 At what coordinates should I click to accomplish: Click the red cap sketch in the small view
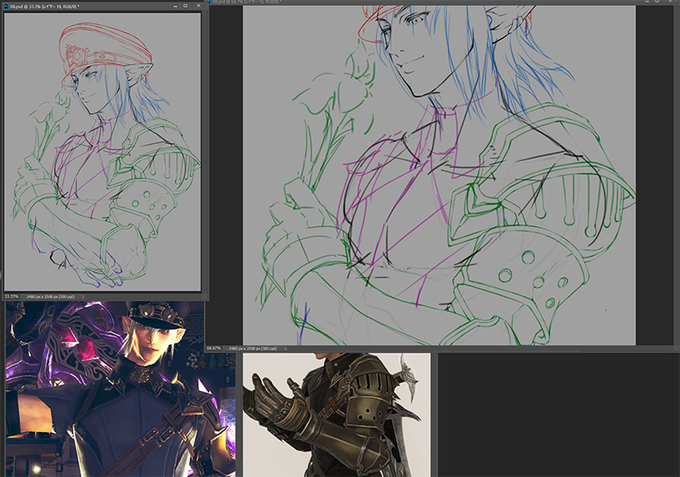coord(105,51)
